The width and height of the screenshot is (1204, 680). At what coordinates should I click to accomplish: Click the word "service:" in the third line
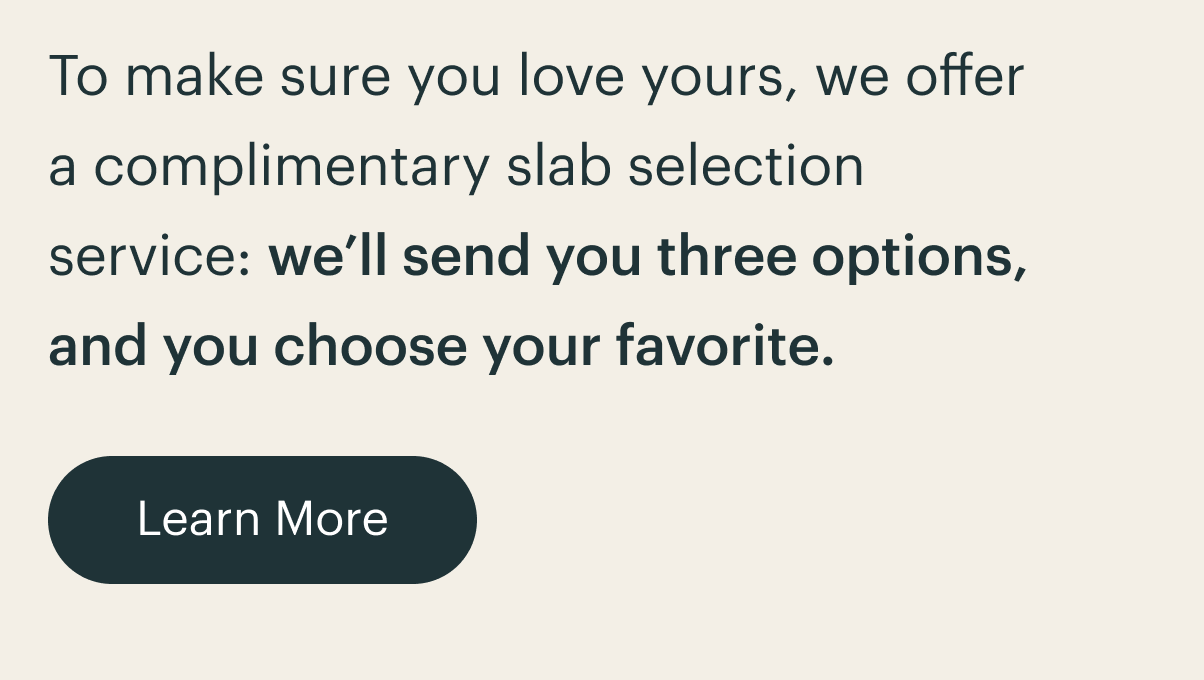coord(149,258)
